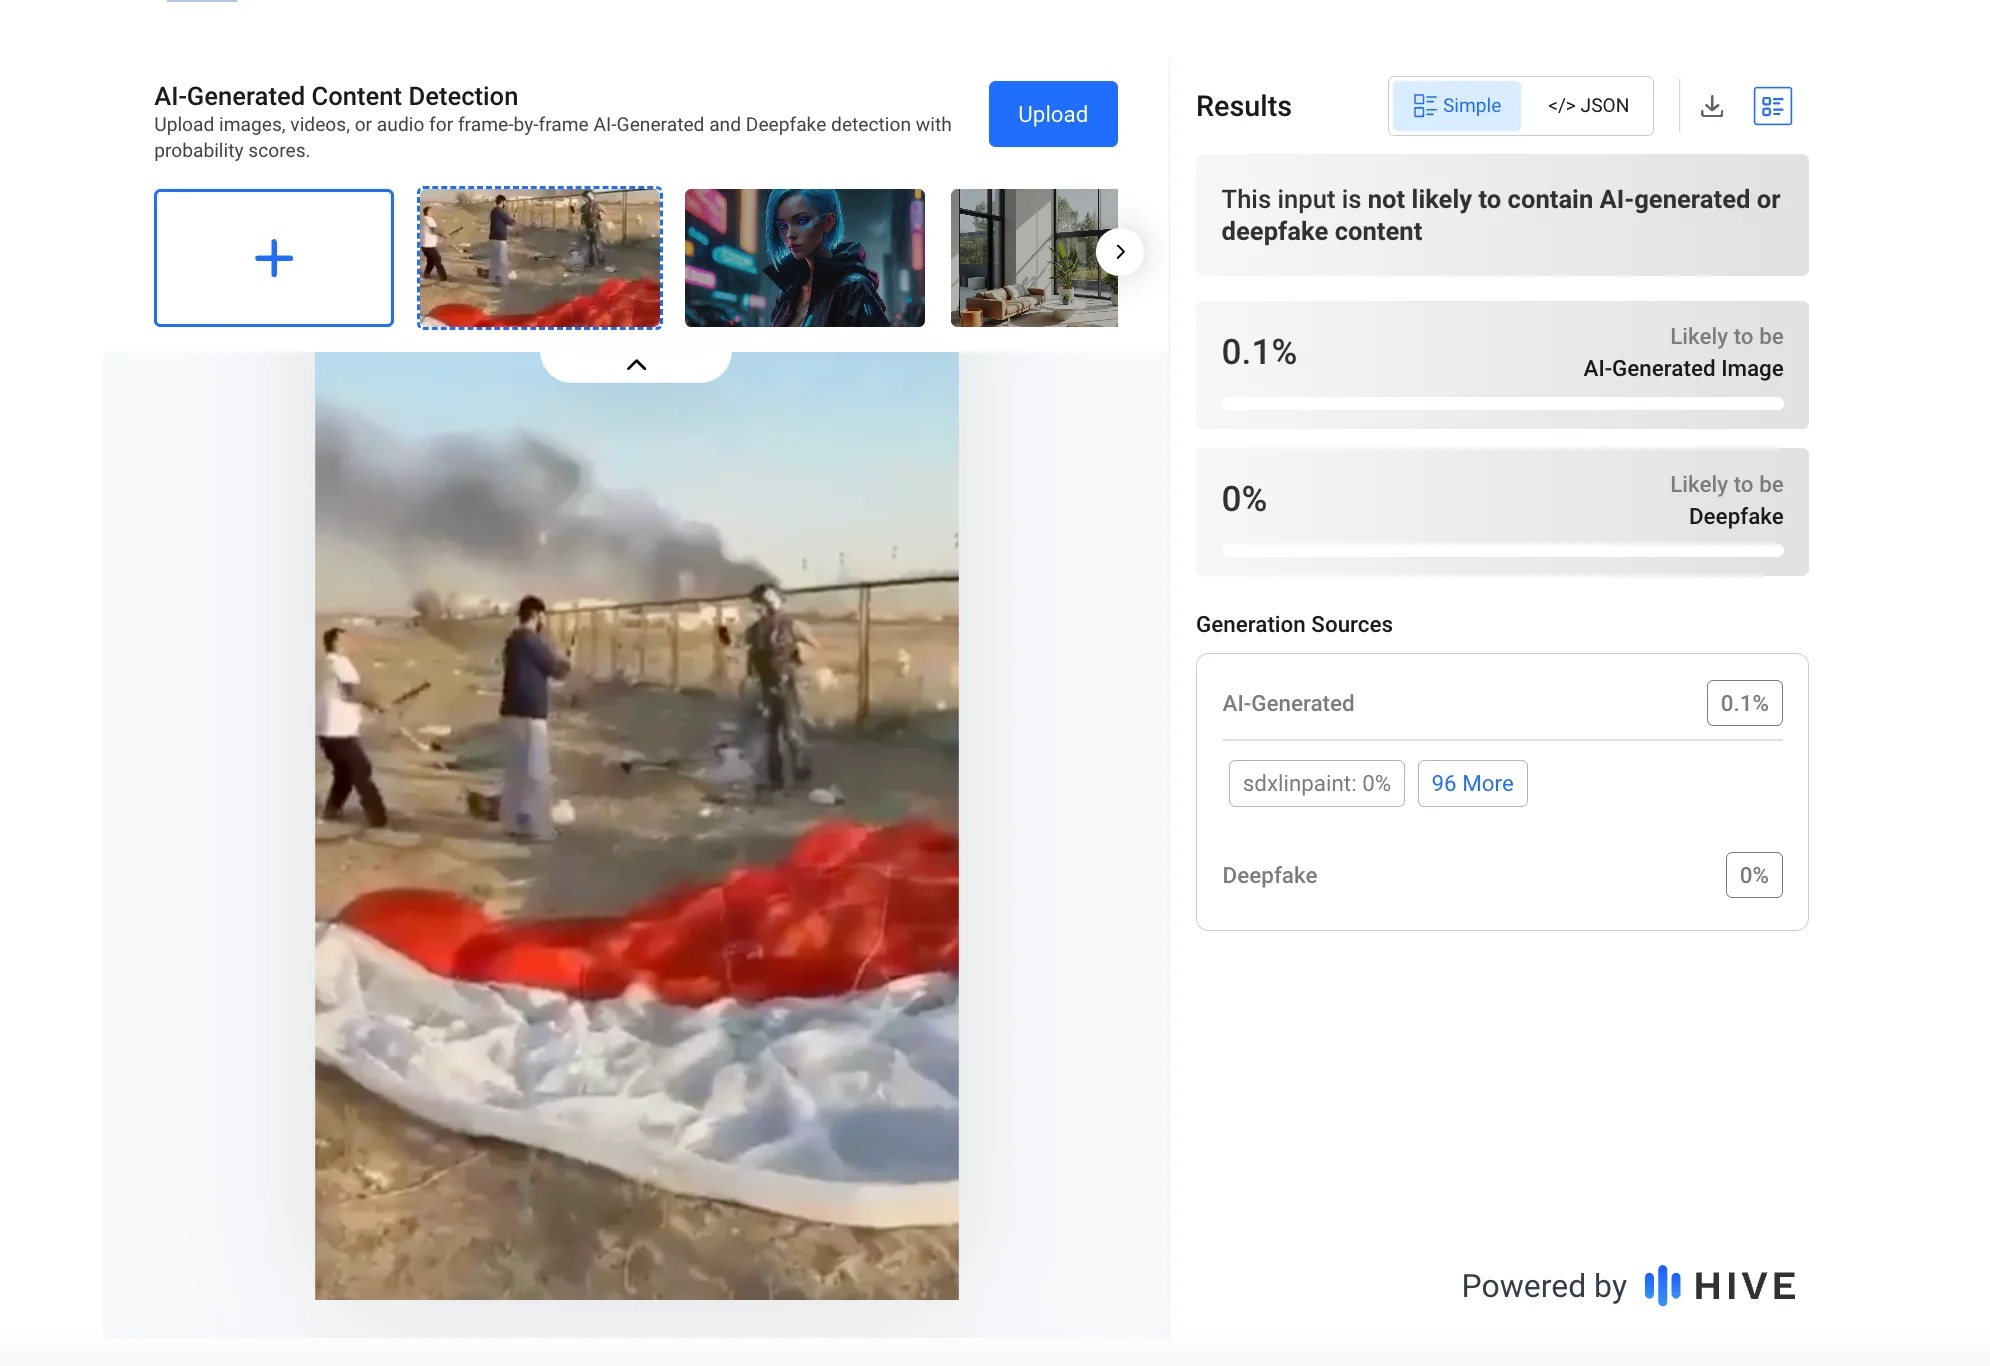Click the sdxlinpaint 0% source tag
The height and width of the screenshot is (1366, 1990).
[x=1315, y=783]
